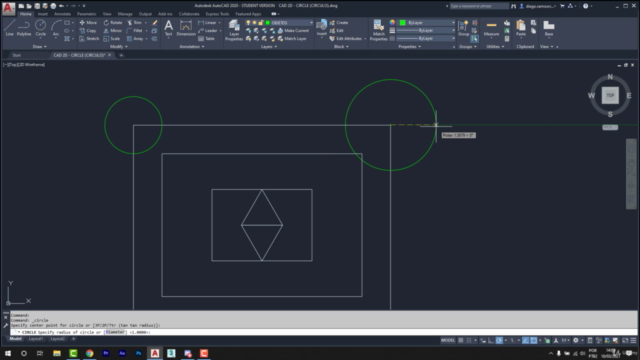Click the green object color swatch
Viewport: 640px width, 360px height.
point(402,22)
